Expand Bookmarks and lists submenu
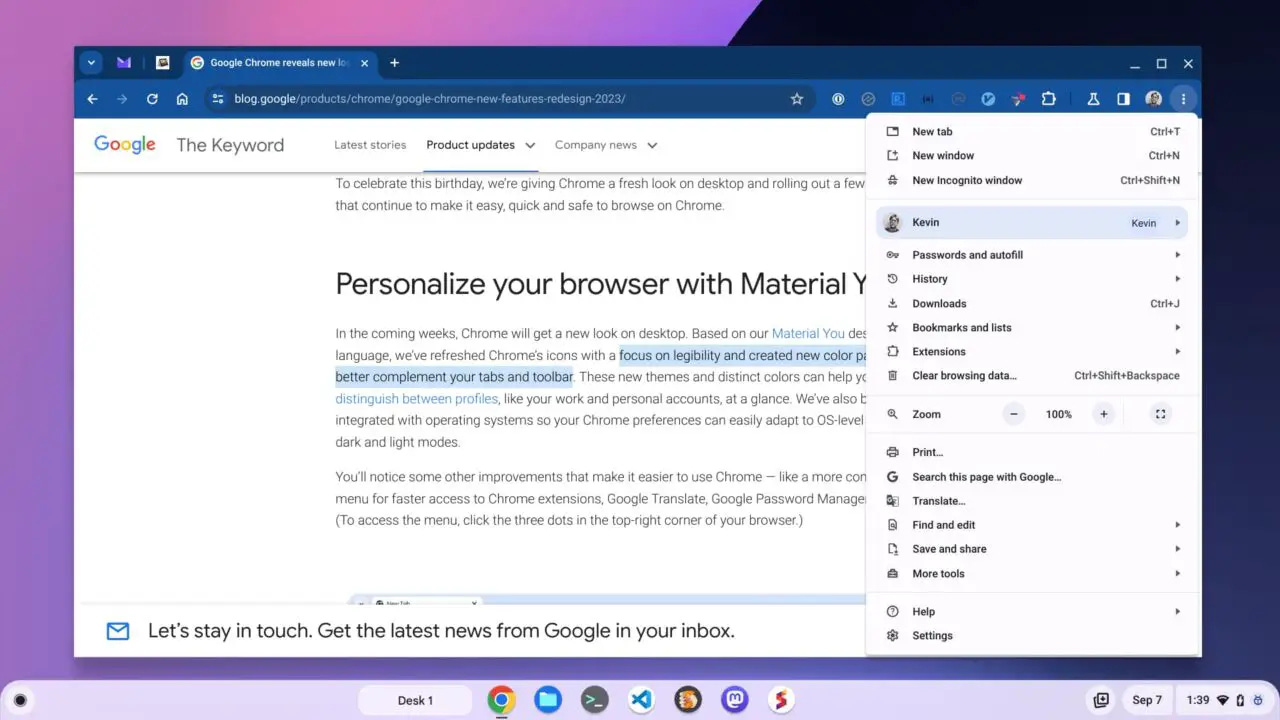 click(x=1032, y=328)
